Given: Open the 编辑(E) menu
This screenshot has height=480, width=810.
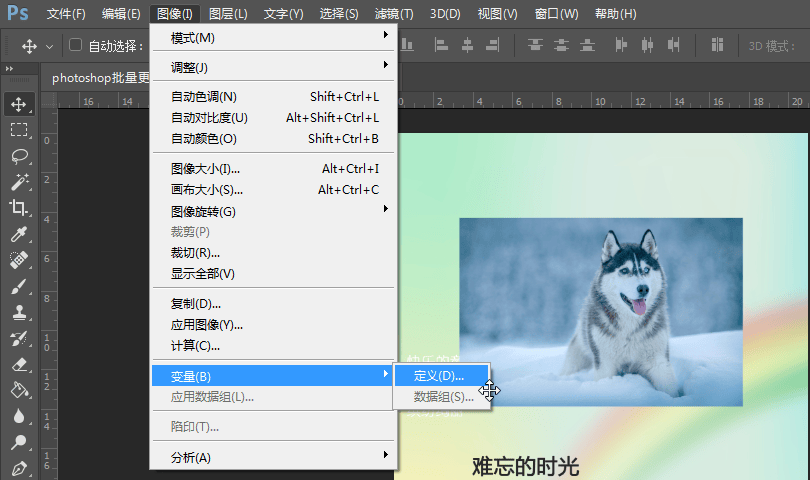Looking at the screenshot, I should pyautogui.click(x=121, y=14).
